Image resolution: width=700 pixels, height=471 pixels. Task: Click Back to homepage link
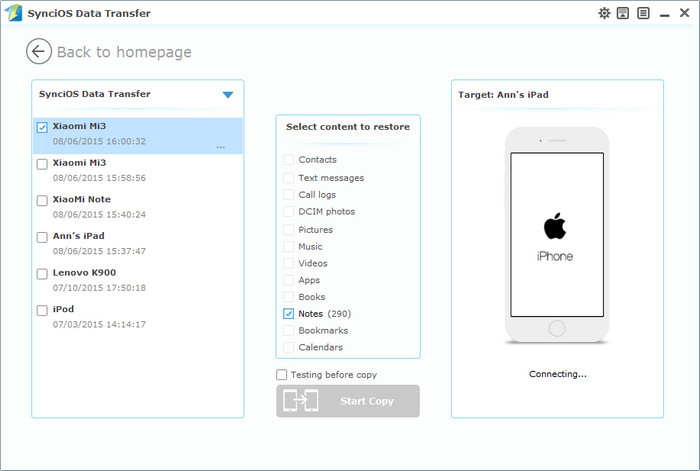124,52
